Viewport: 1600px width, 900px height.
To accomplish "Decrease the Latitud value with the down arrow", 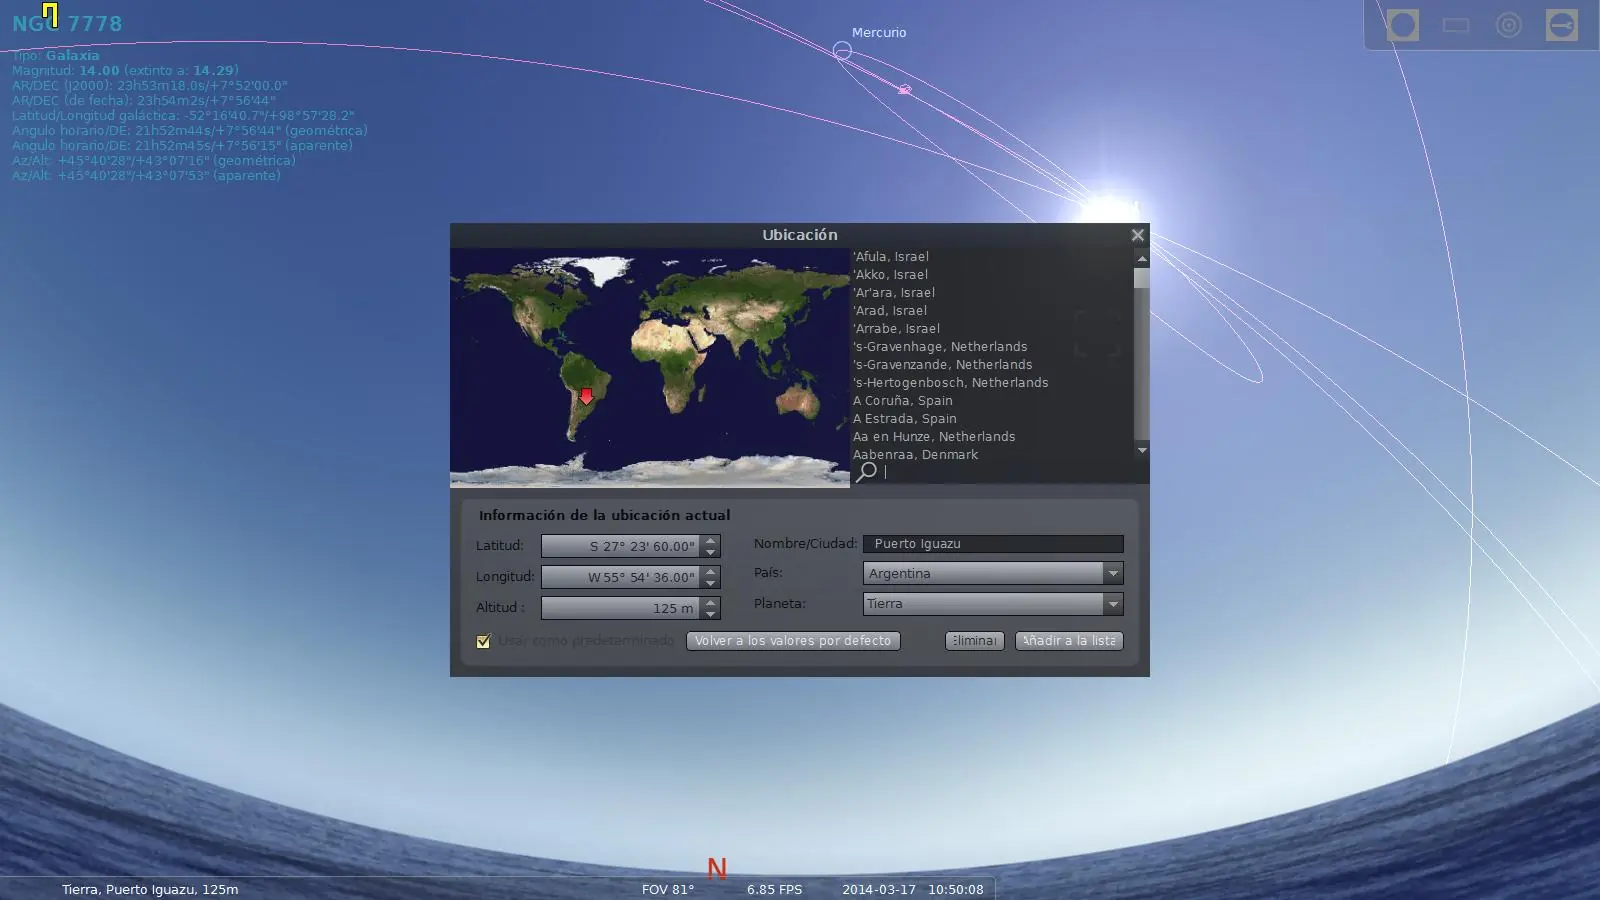I will click(711, 552).
